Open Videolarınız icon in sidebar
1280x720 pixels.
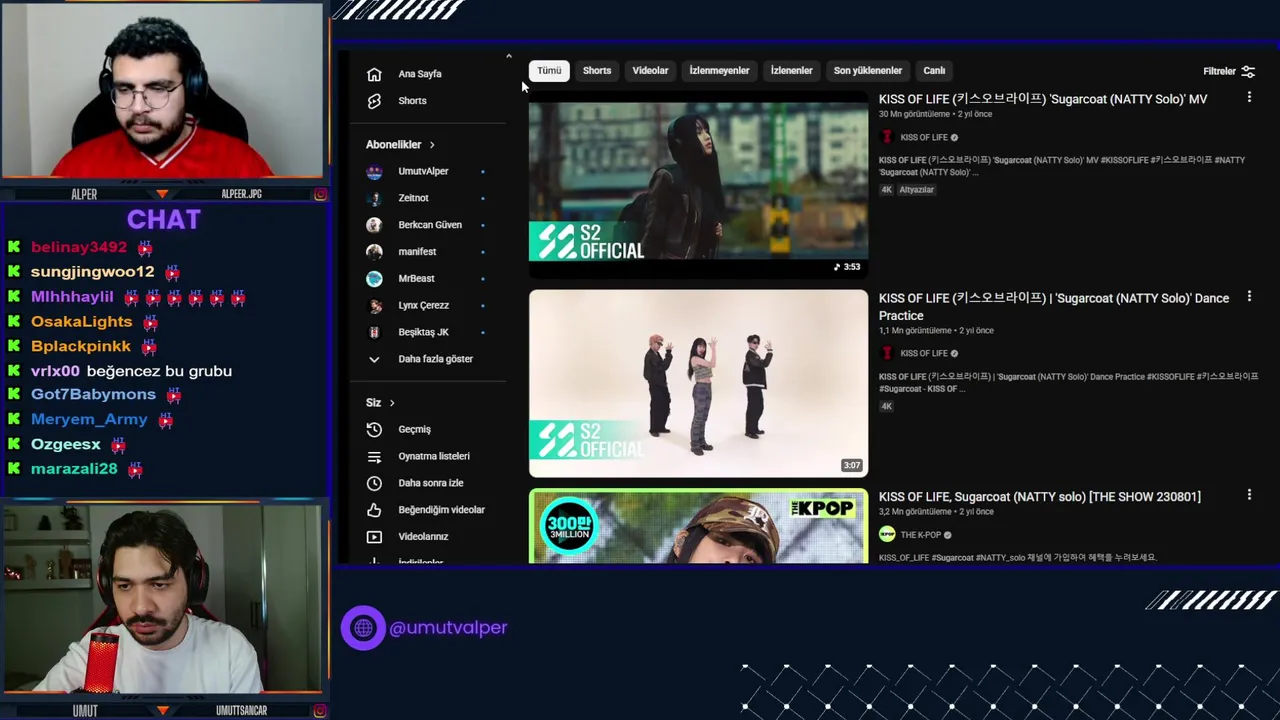tap(374, 537)
